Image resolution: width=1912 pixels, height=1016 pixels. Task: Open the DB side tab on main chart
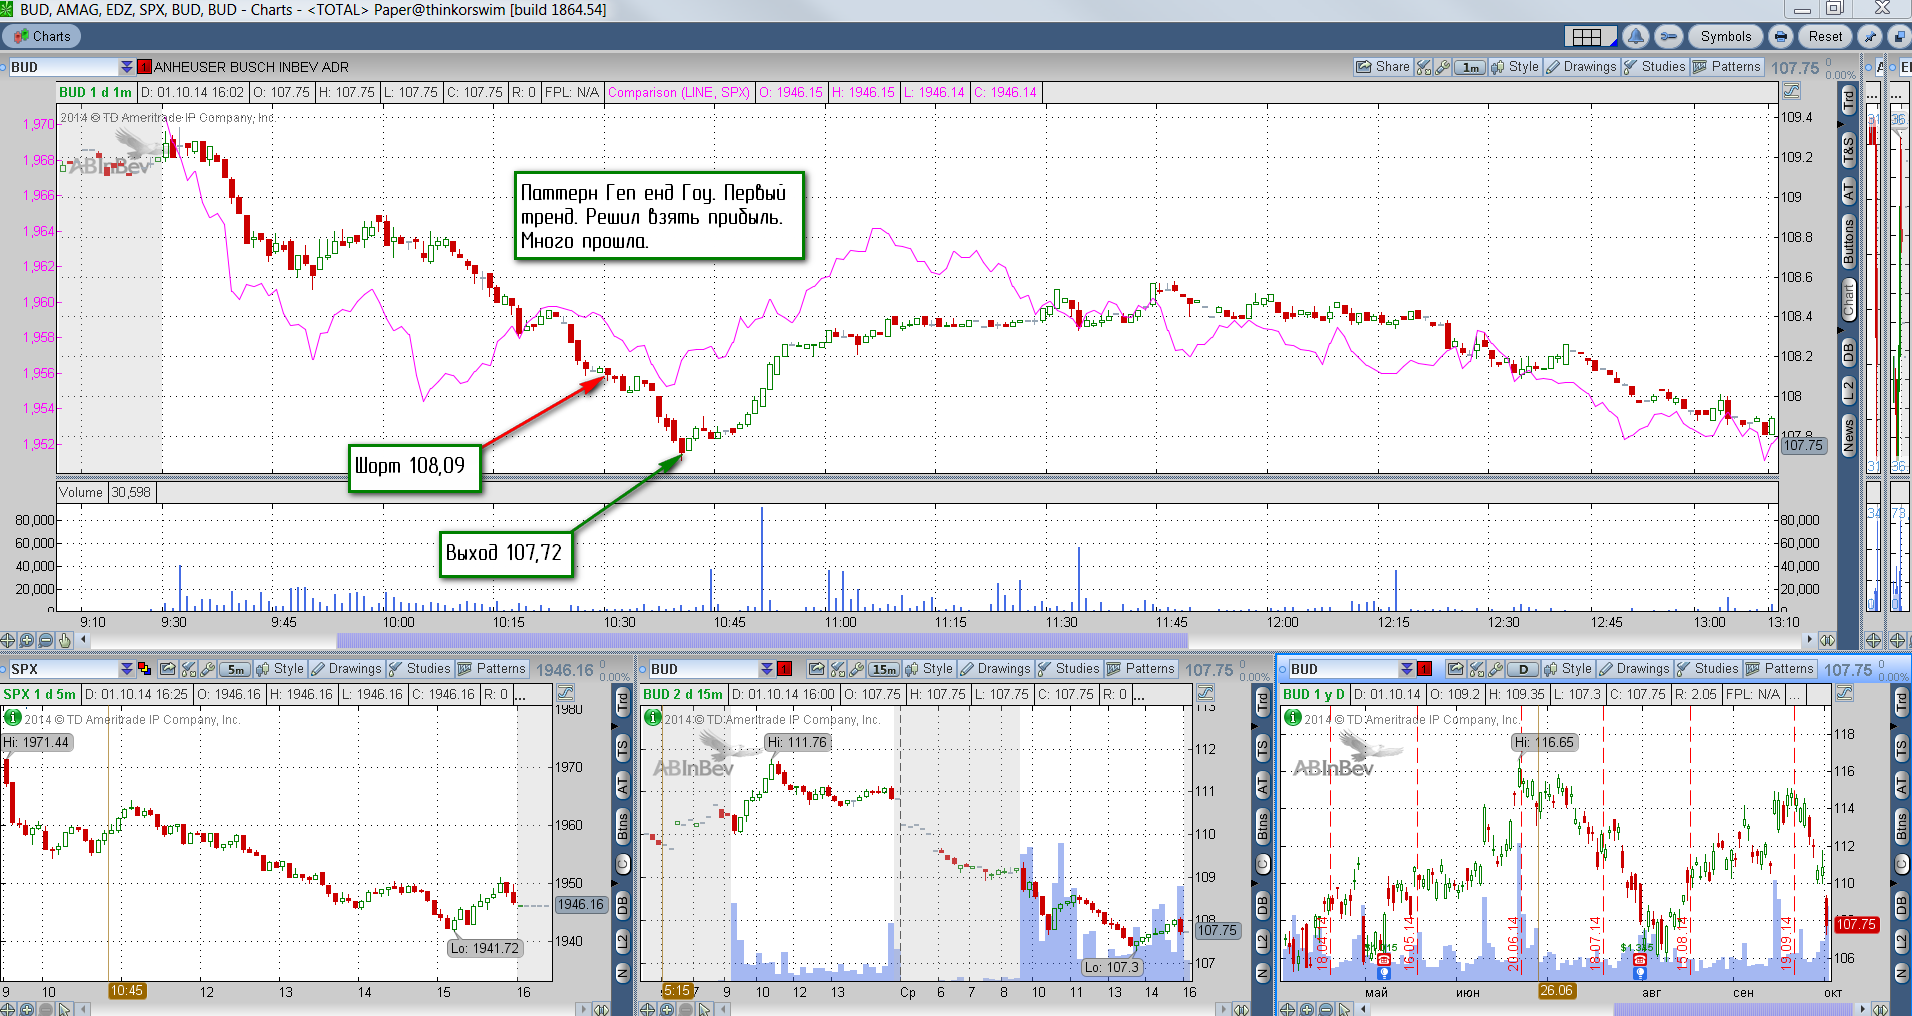point(1848,352)
